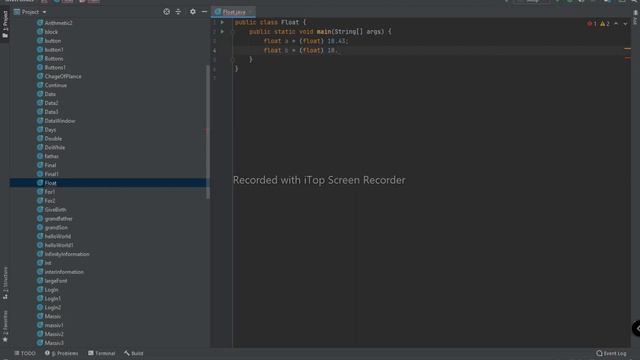Viewport: 640px width, 360px height.
Task: Click the locate-in-tree target icon
Action: click(167, 12)
